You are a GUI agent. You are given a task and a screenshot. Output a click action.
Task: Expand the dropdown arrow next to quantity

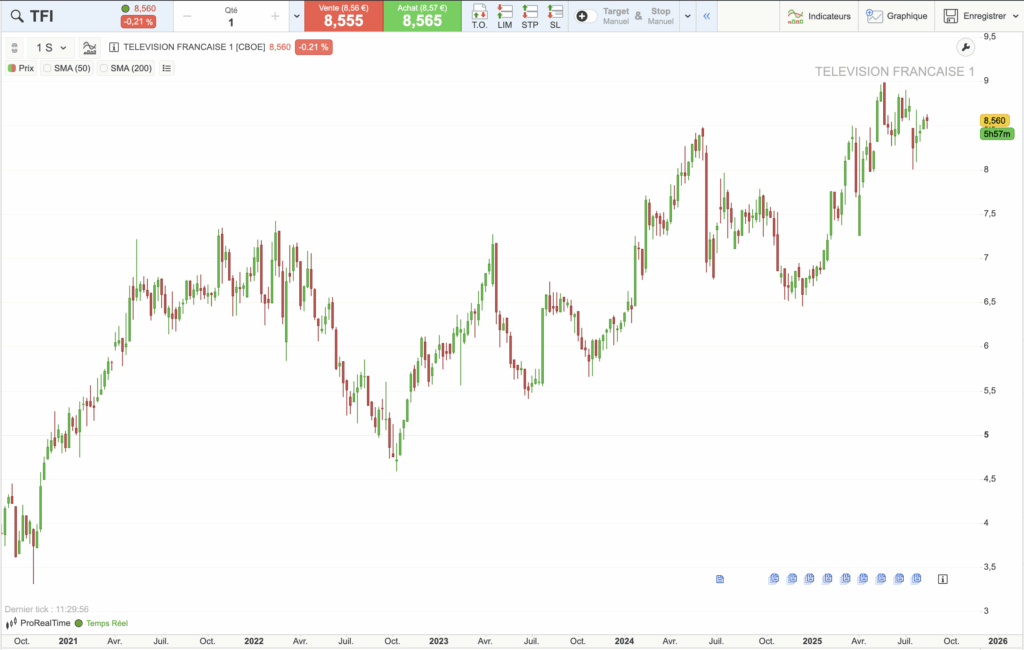pos(296,16)
